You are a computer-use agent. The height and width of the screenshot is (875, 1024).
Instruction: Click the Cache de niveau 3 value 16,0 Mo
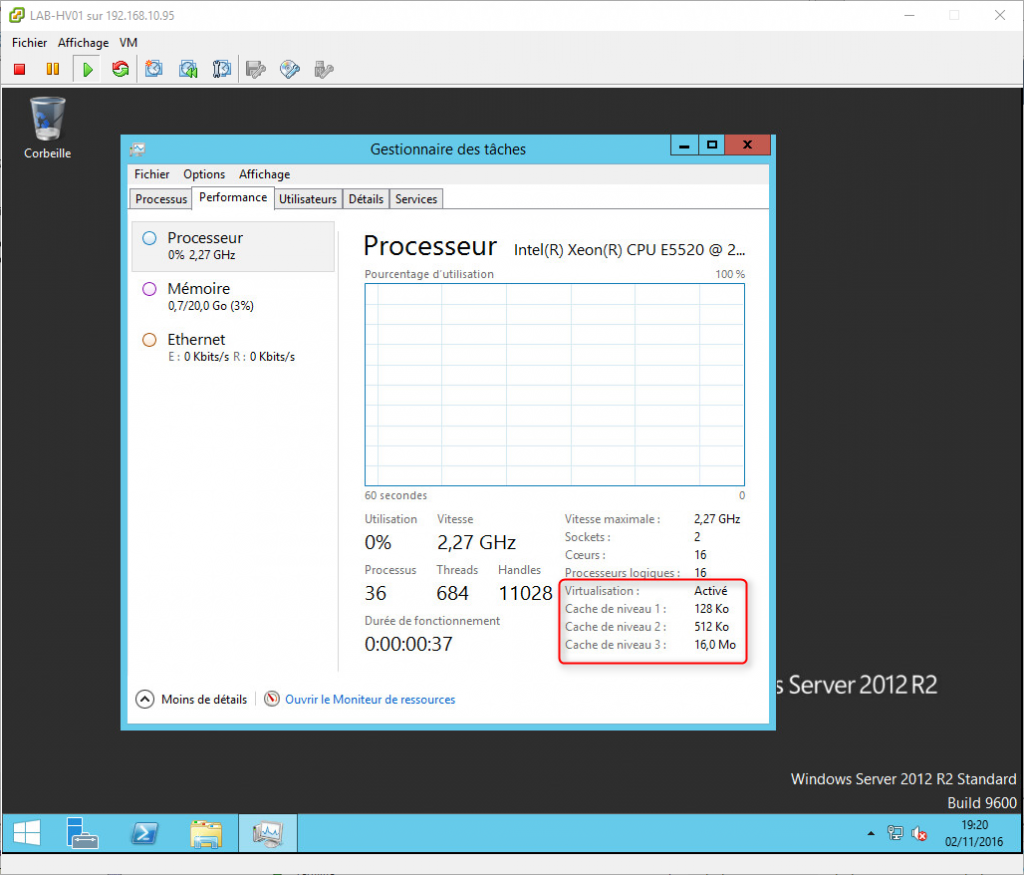coord(715,644)
